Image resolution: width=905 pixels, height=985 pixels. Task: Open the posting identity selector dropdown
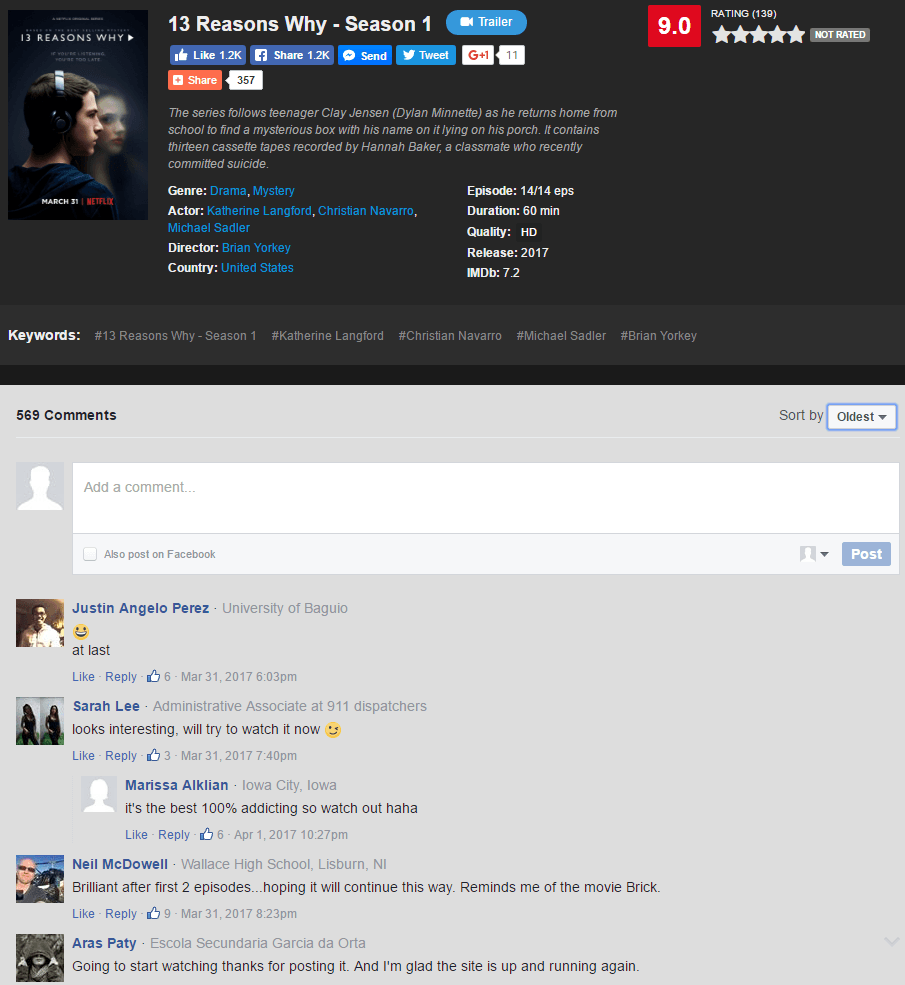[814, 554]
